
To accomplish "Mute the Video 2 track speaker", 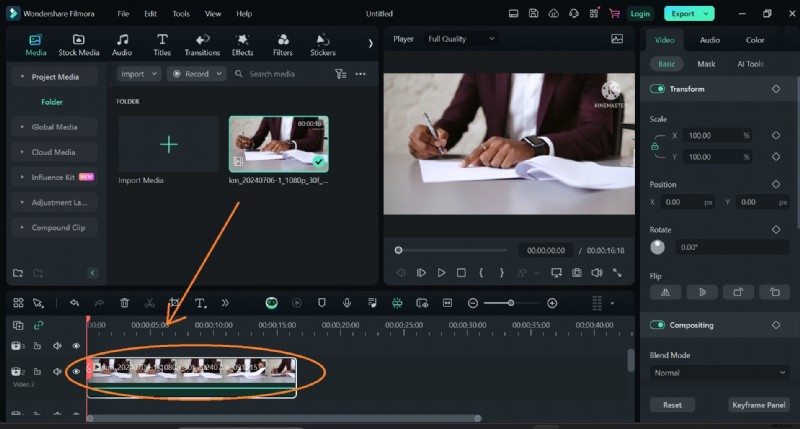I will [x=57, y=371].
